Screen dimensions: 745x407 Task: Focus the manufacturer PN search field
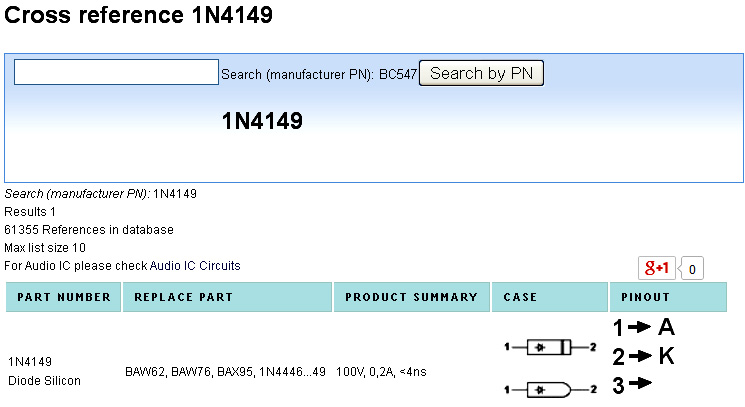coord(116,72)
